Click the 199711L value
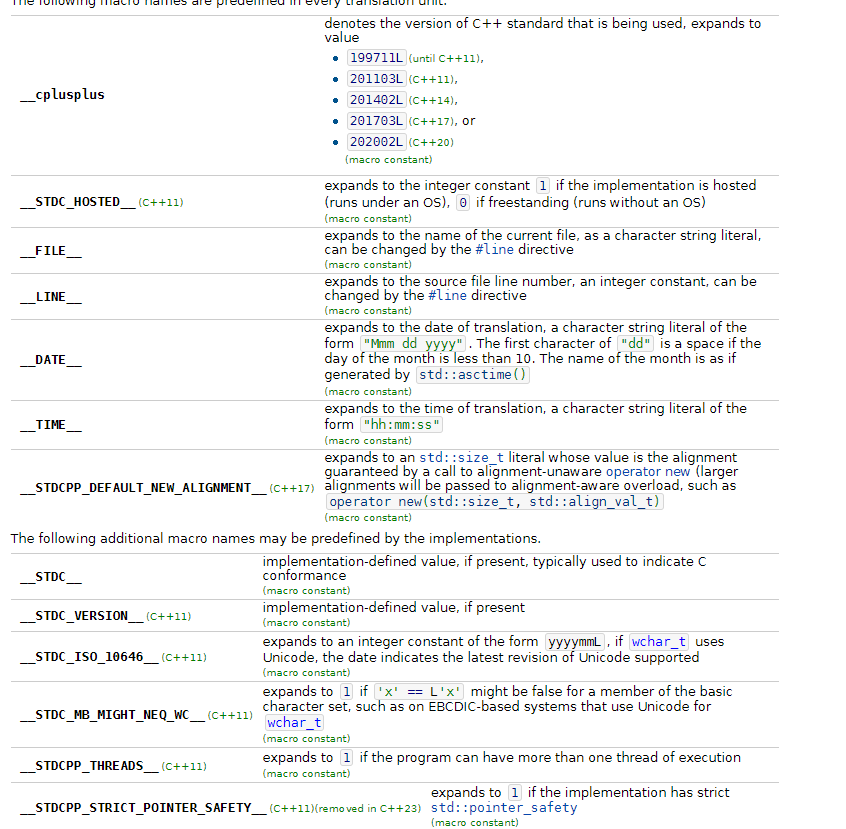 click(376, 58)
